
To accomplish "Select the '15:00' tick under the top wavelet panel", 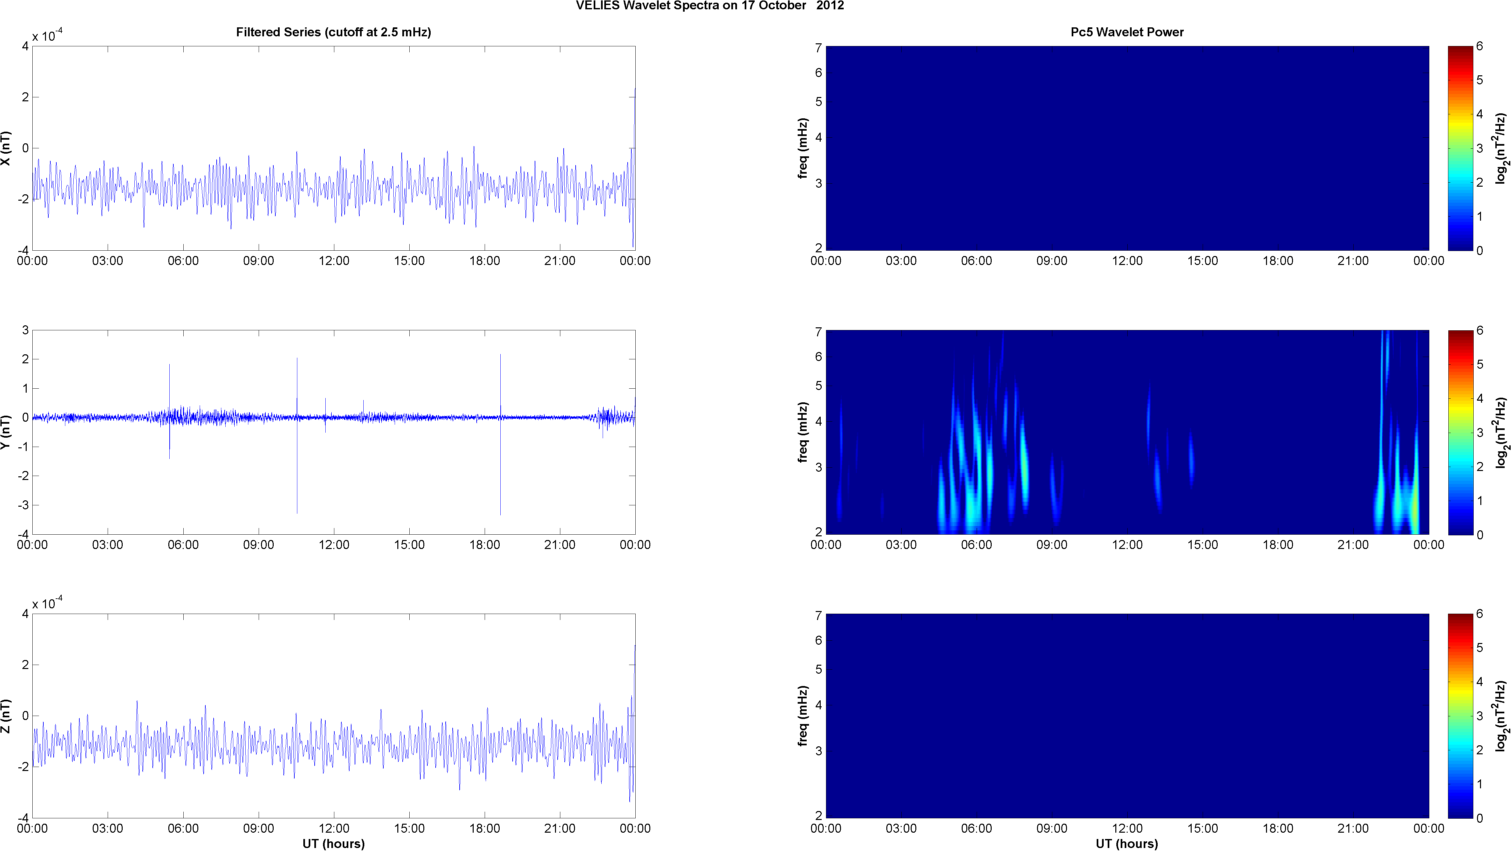I will point(1203,261).
